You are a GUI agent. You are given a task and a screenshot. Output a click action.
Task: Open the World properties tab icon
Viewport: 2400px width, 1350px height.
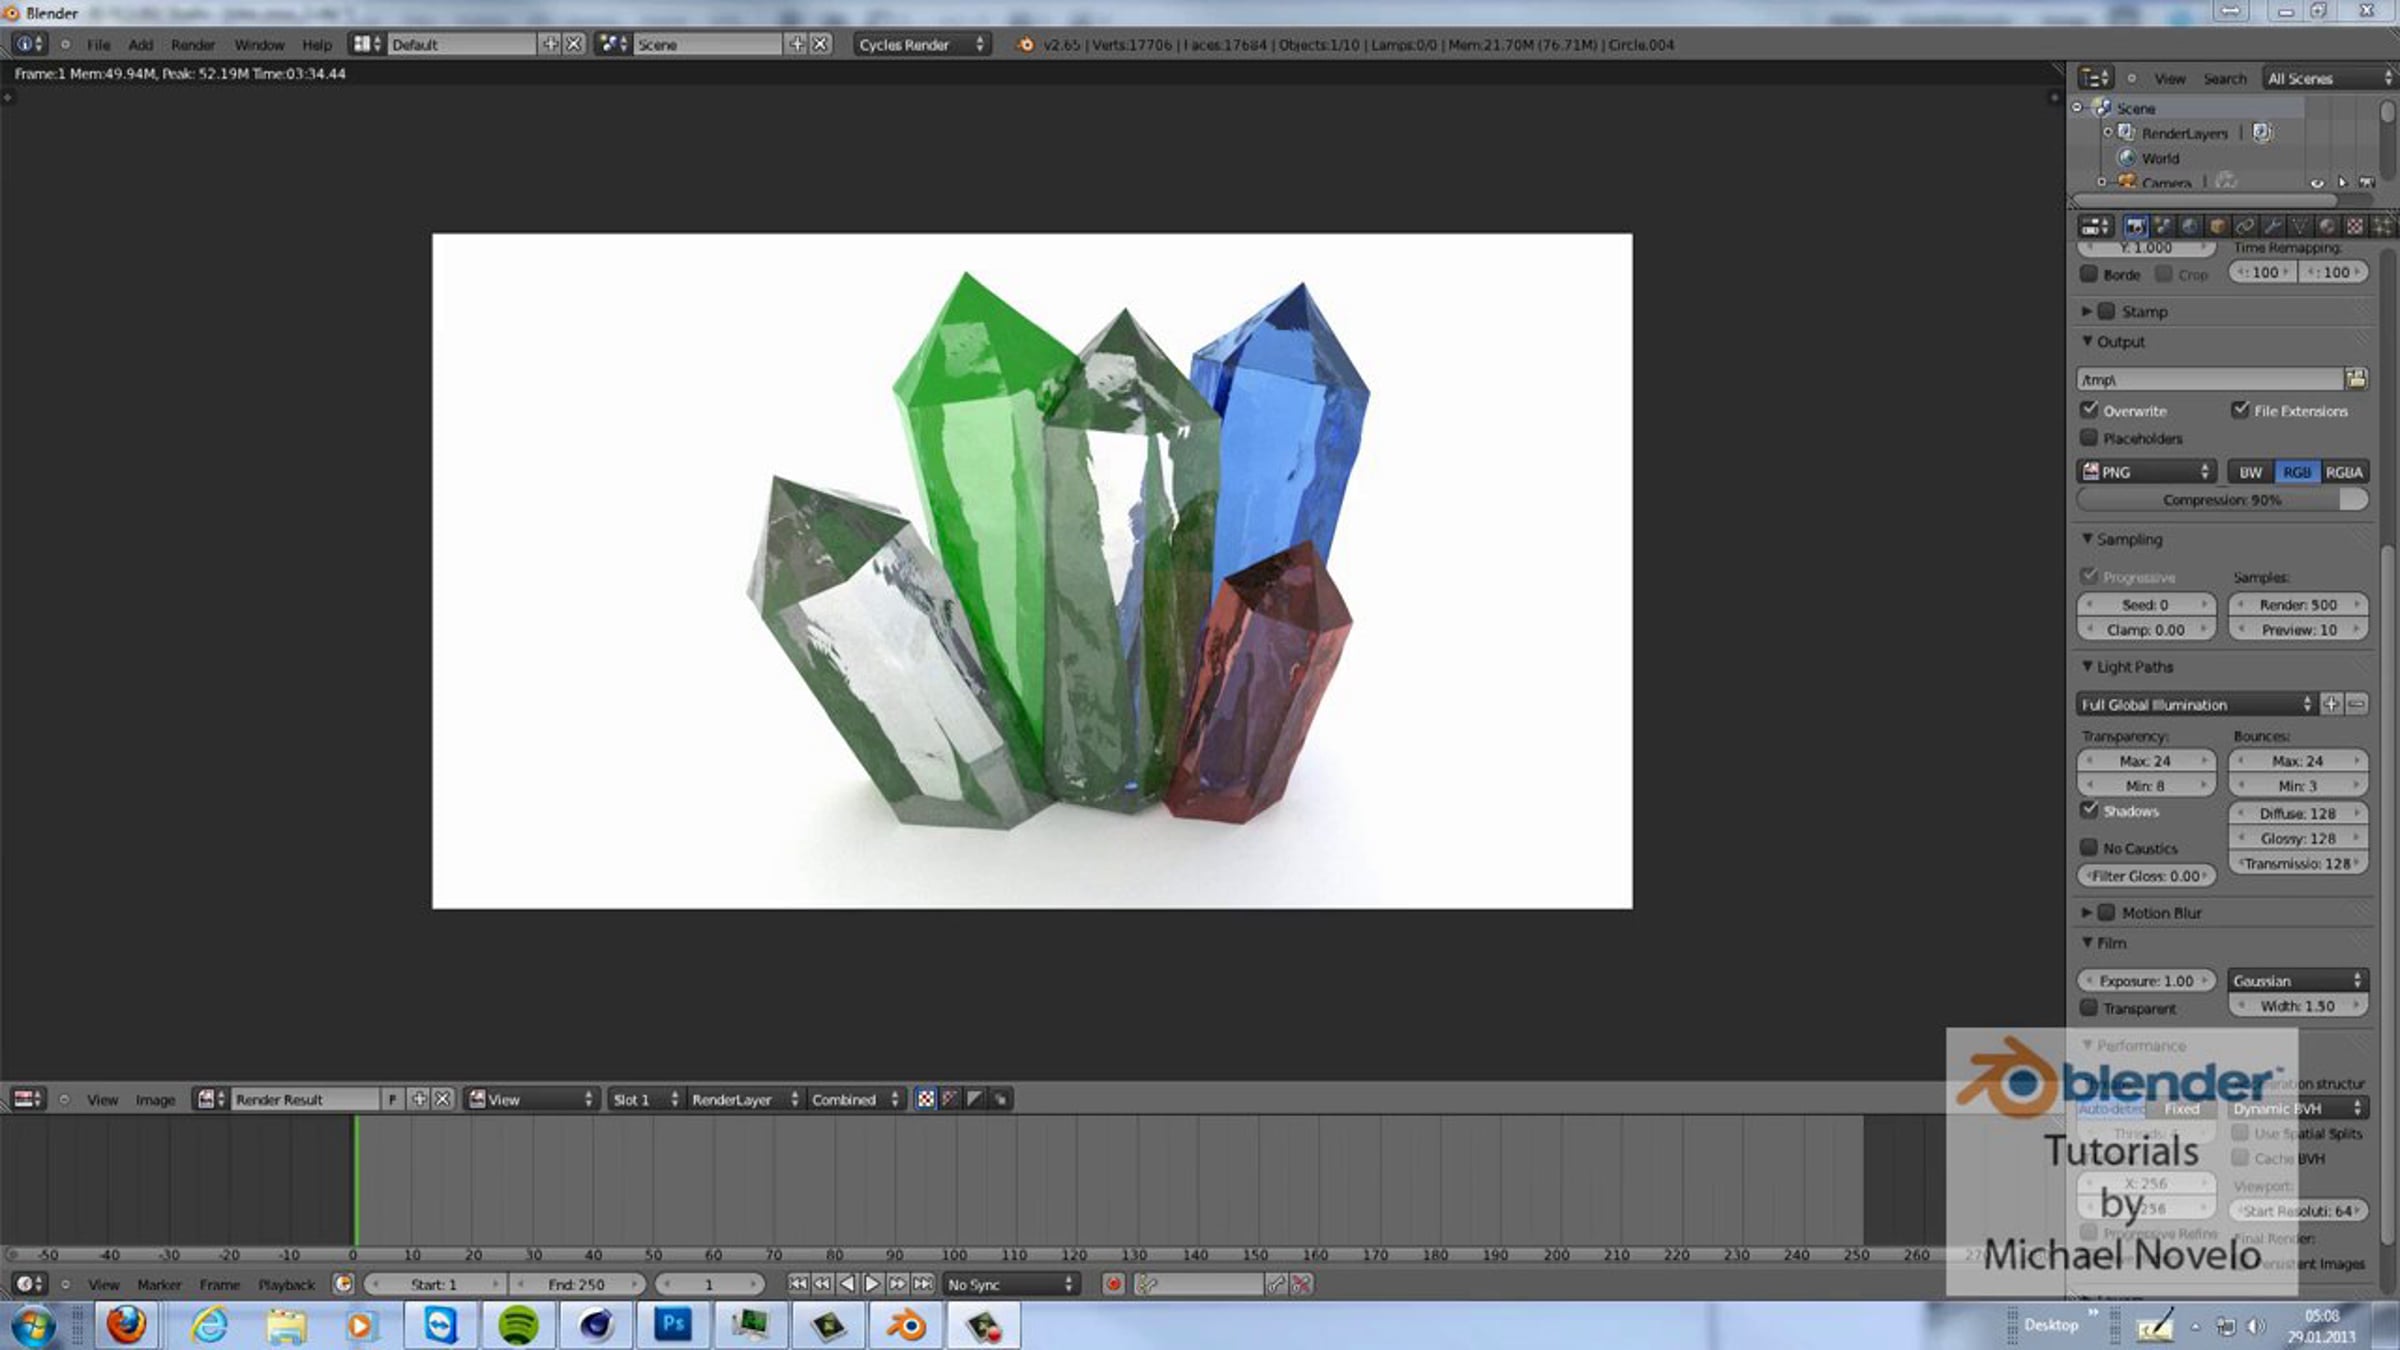click(2190, 226)
